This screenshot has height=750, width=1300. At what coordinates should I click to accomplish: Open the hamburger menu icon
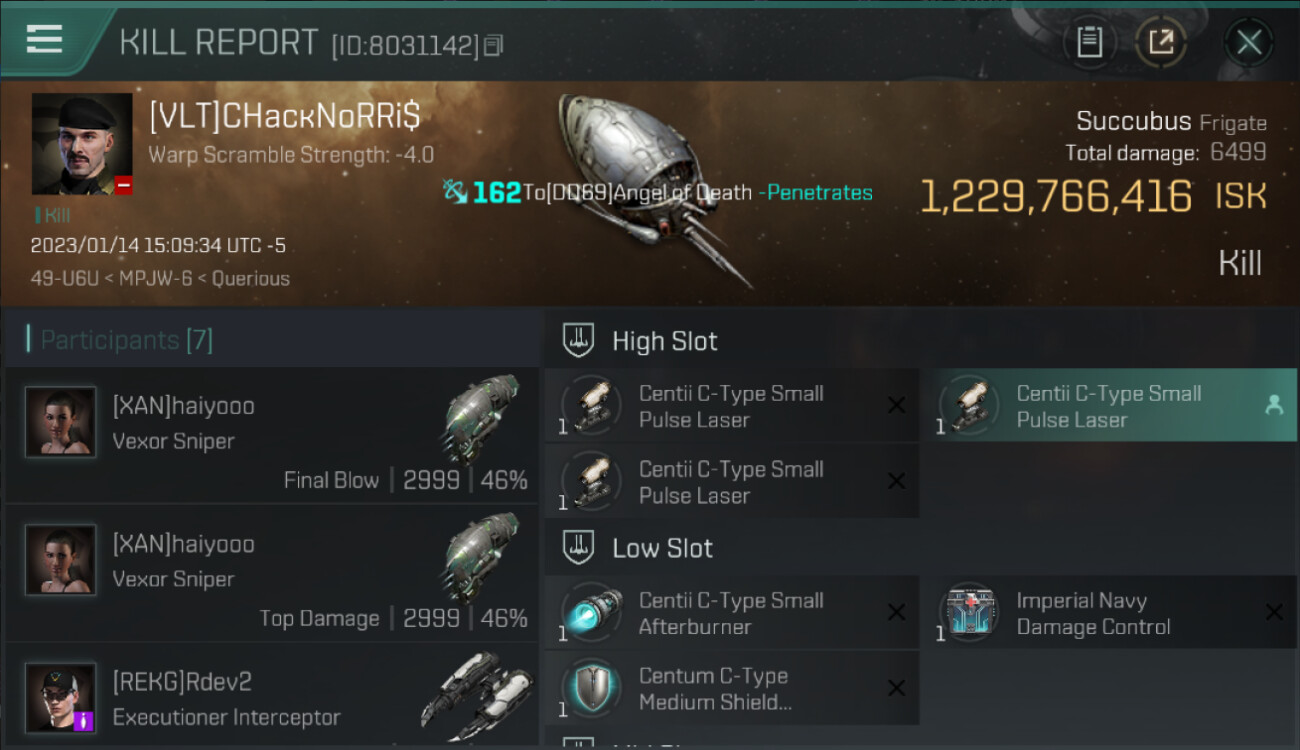point(44,39)
